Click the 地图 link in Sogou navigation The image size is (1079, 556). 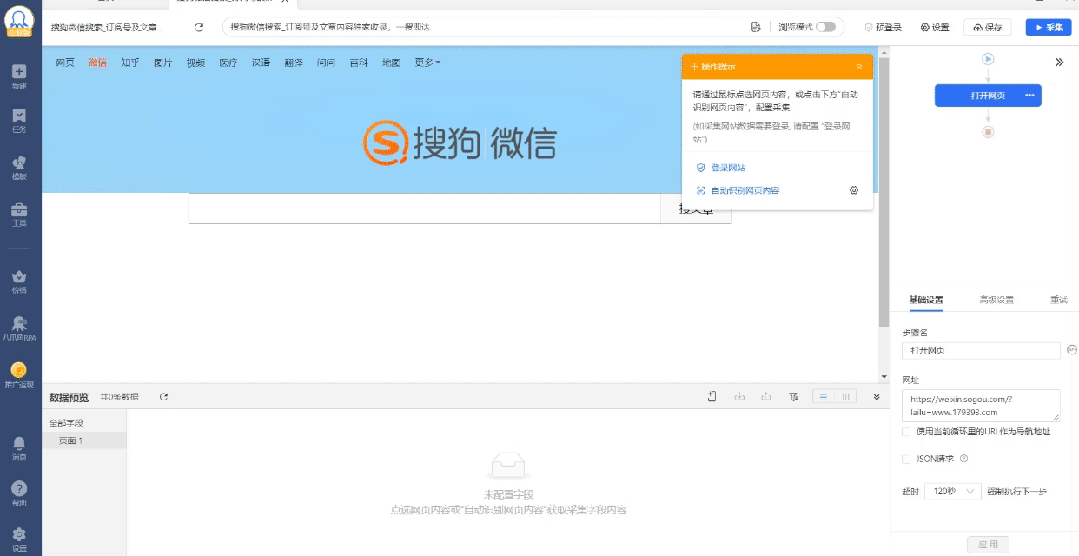391,63
